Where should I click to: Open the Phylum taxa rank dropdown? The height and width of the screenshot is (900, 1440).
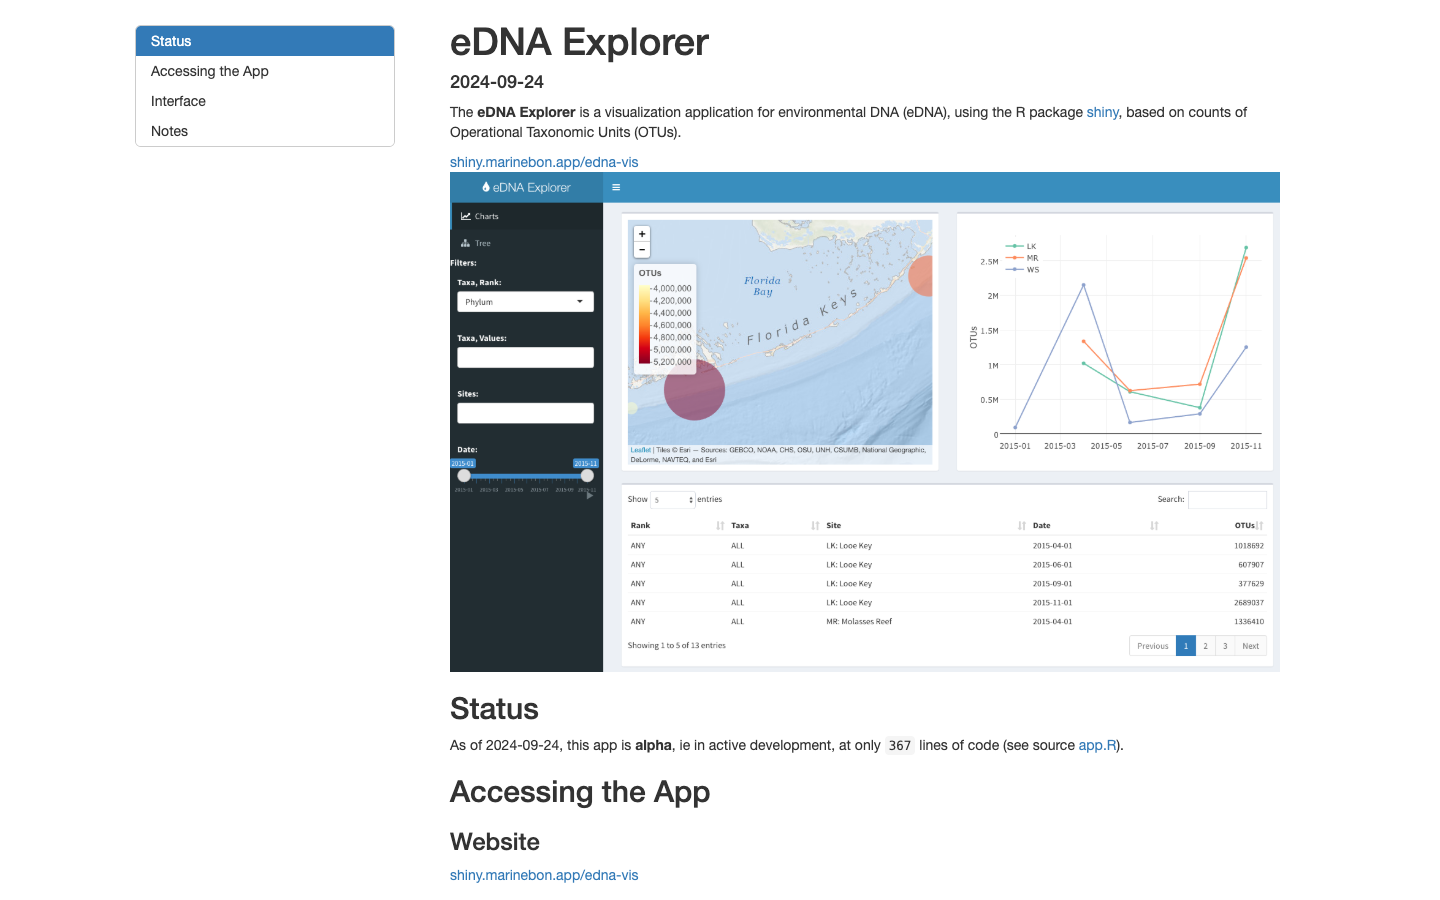pyautogui.click(x=526, y=302)
